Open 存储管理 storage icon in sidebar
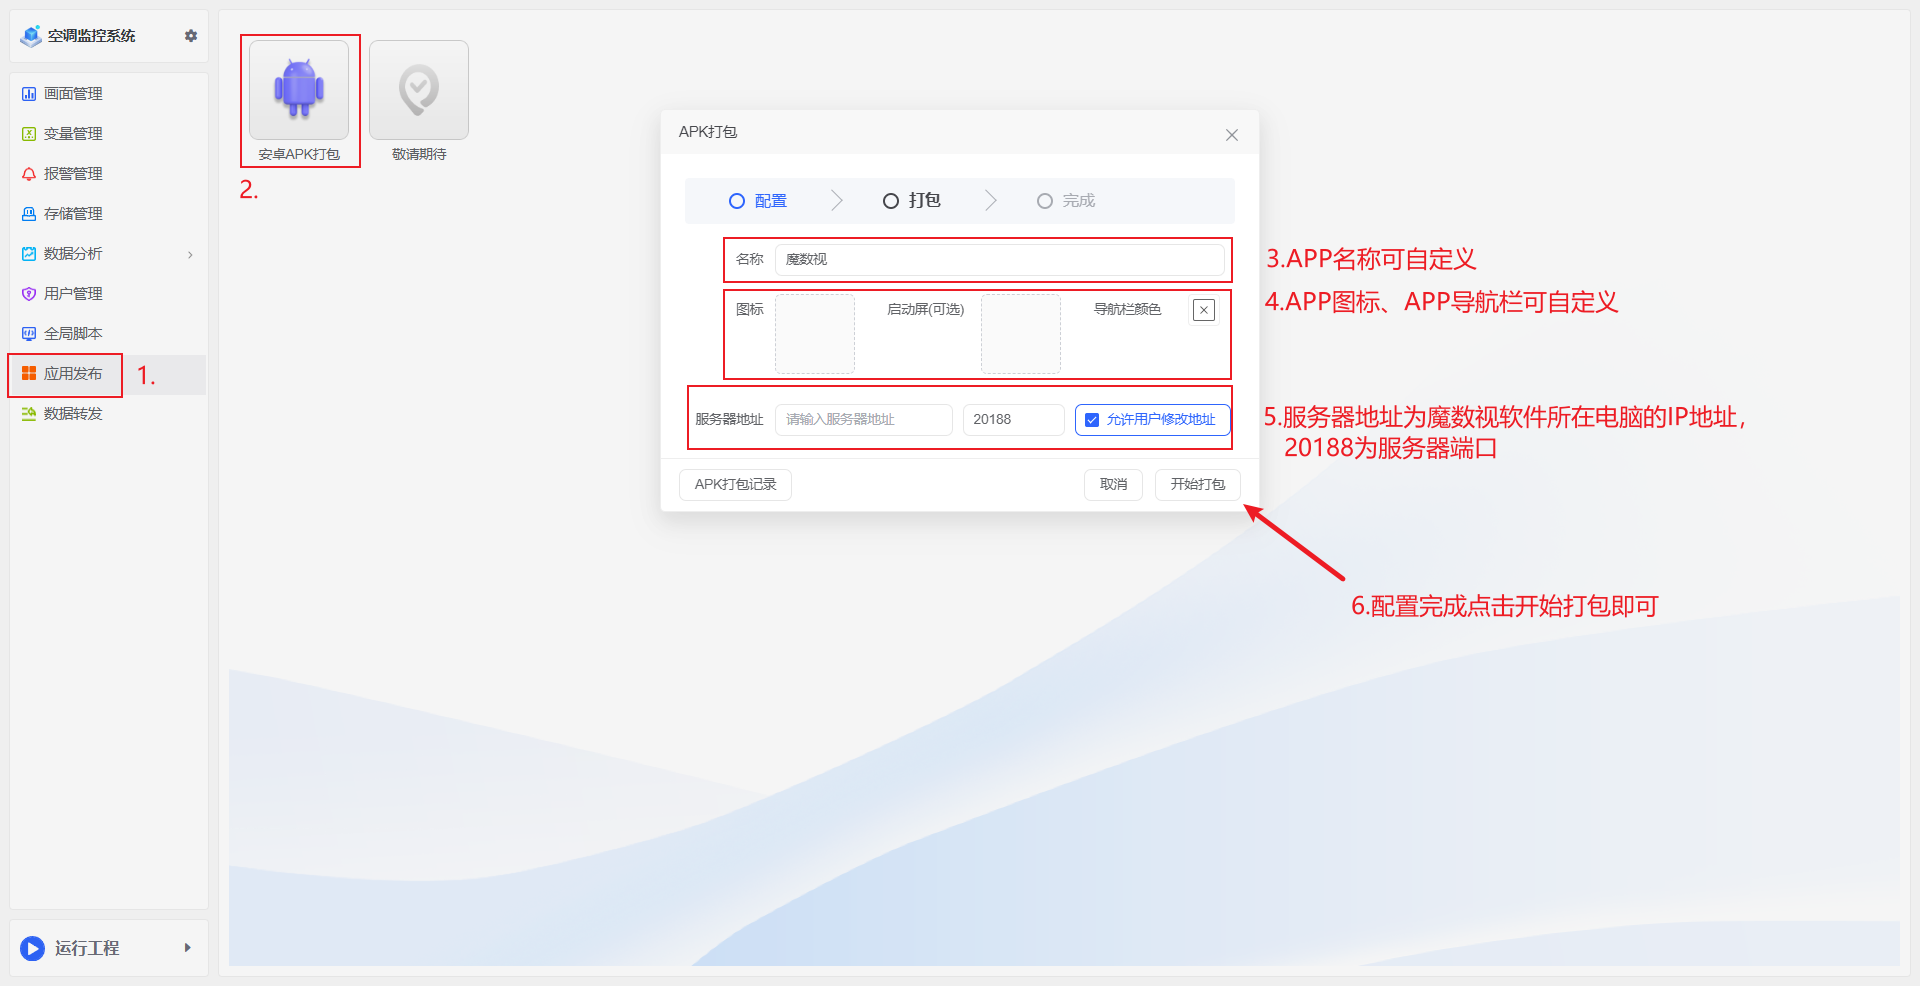The height and width of the screenshot is (986, 1920). click(x=28, y=213)
